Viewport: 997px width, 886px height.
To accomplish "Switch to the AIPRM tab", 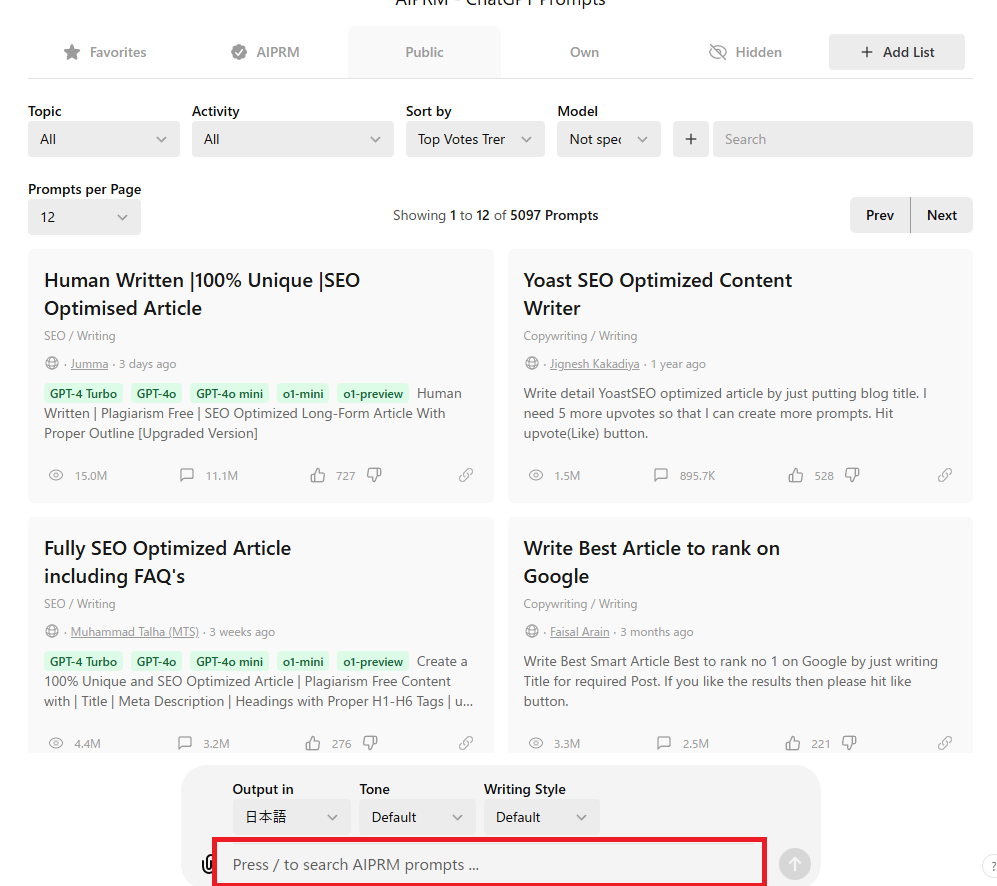I will coord(265,52).
